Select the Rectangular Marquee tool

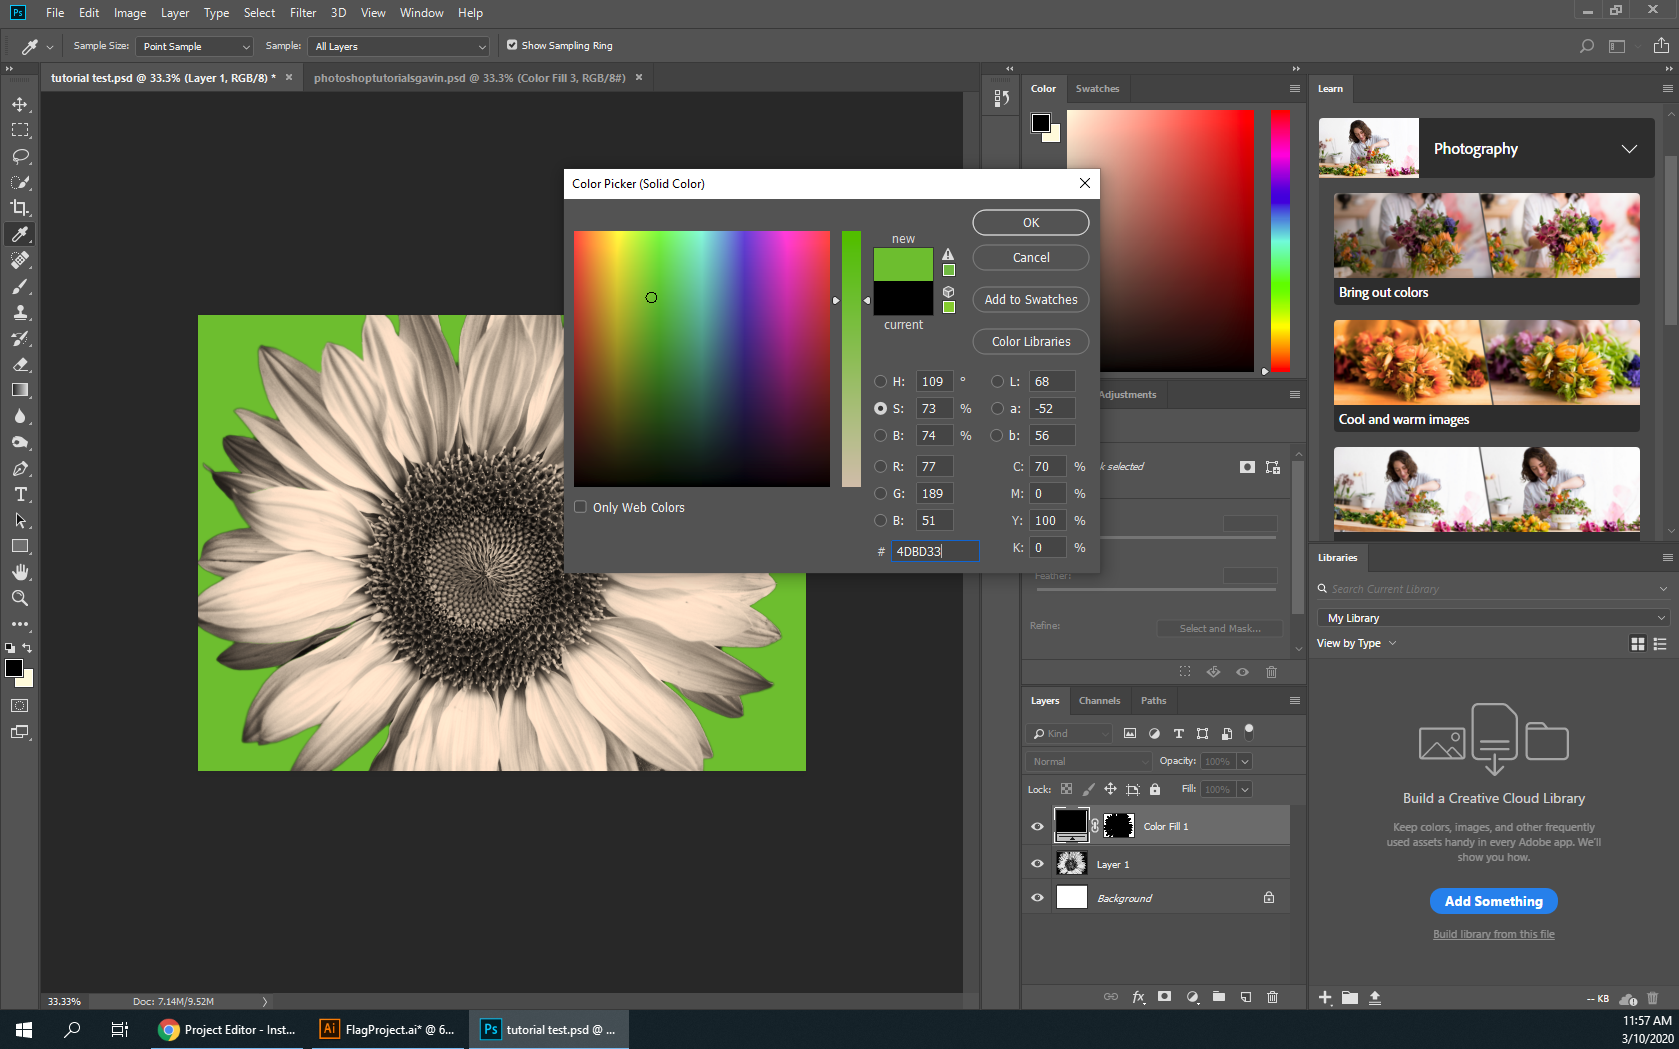pos(20,130)
